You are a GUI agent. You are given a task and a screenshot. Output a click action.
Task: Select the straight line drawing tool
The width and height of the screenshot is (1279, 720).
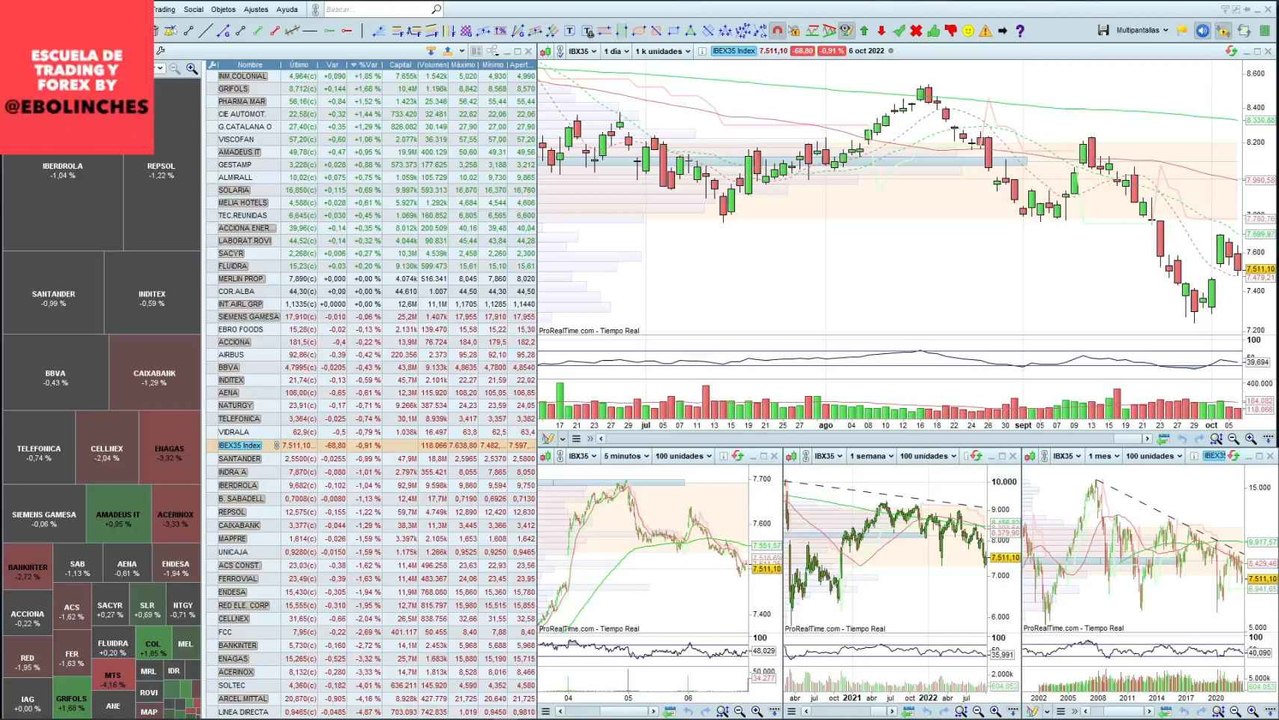coord(205,31)
